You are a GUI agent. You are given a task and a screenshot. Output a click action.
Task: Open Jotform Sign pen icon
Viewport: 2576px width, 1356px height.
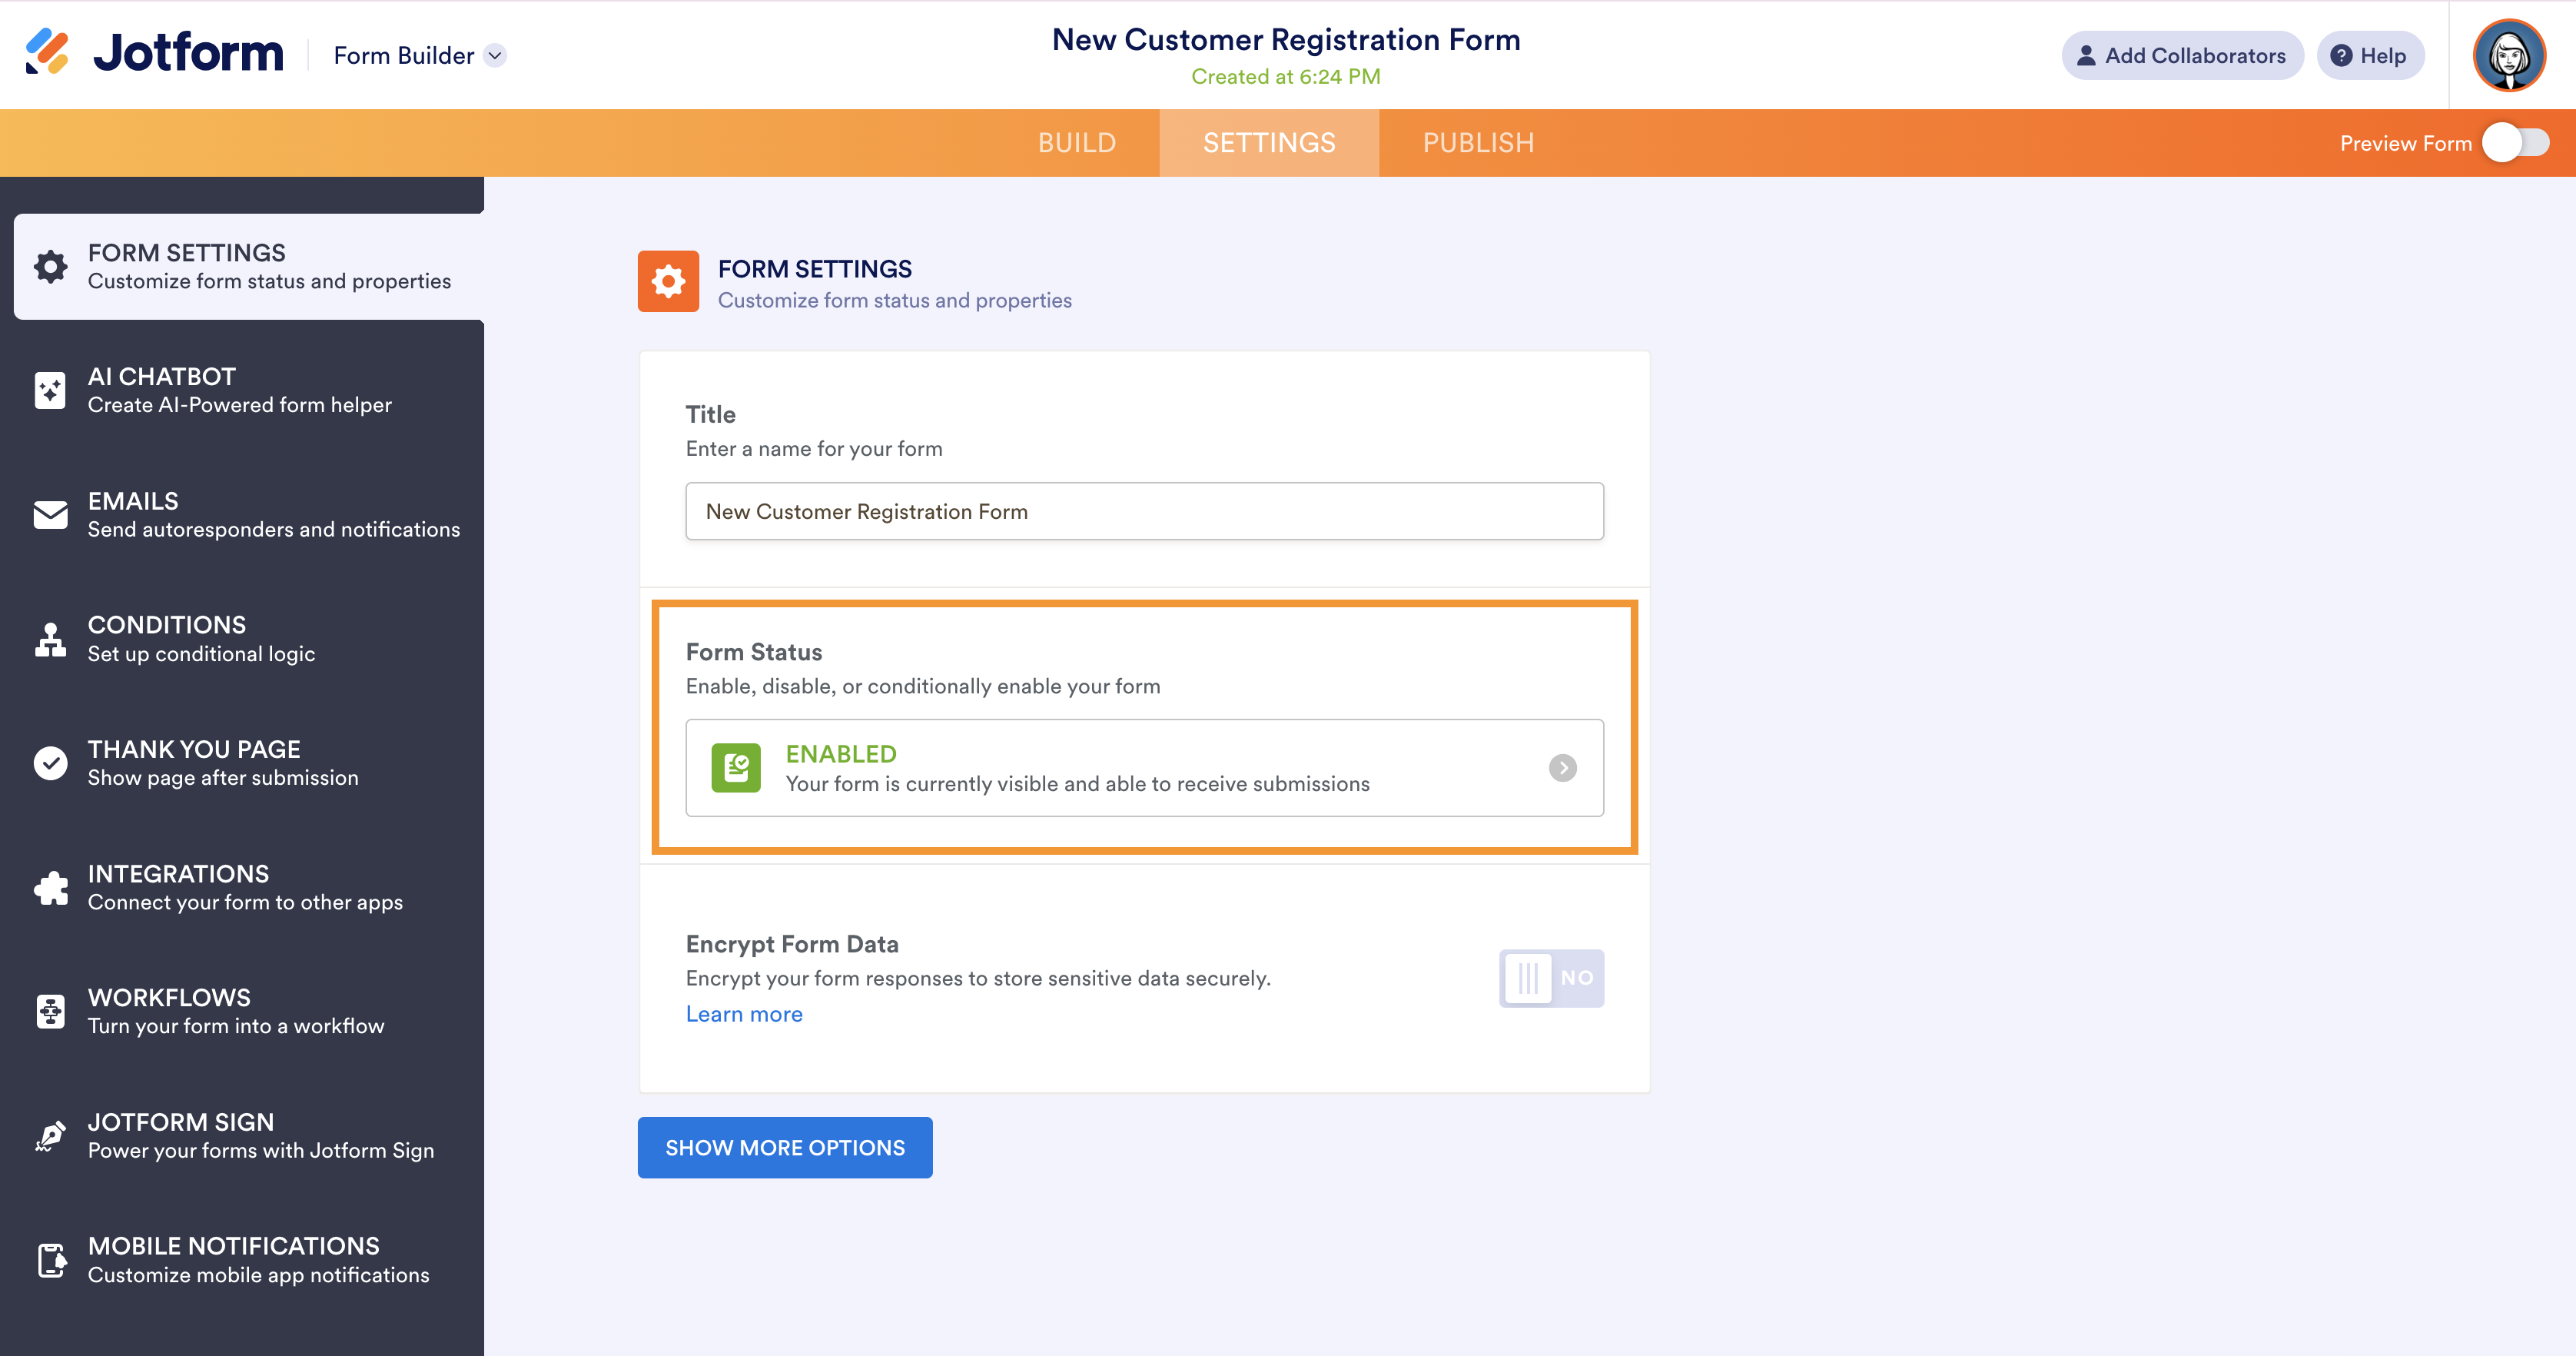(x=50, y=1136)
